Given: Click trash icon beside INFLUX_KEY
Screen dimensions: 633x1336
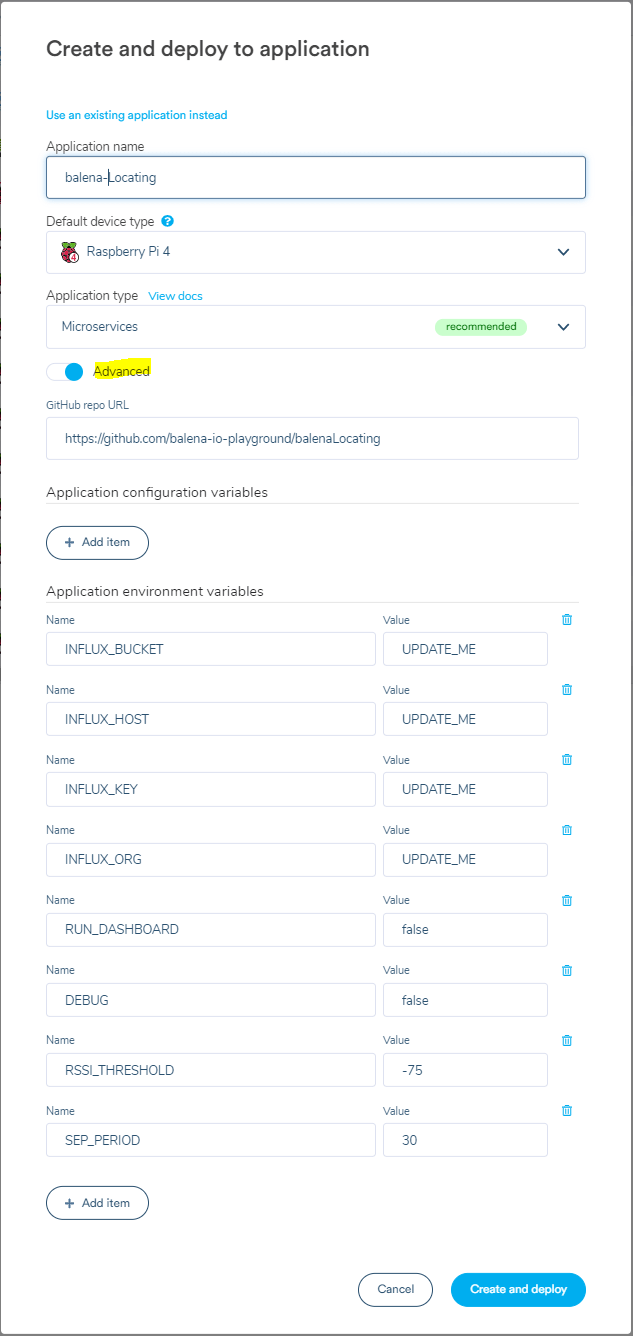Looking at the screenshot, I should [x=567, y=760].
